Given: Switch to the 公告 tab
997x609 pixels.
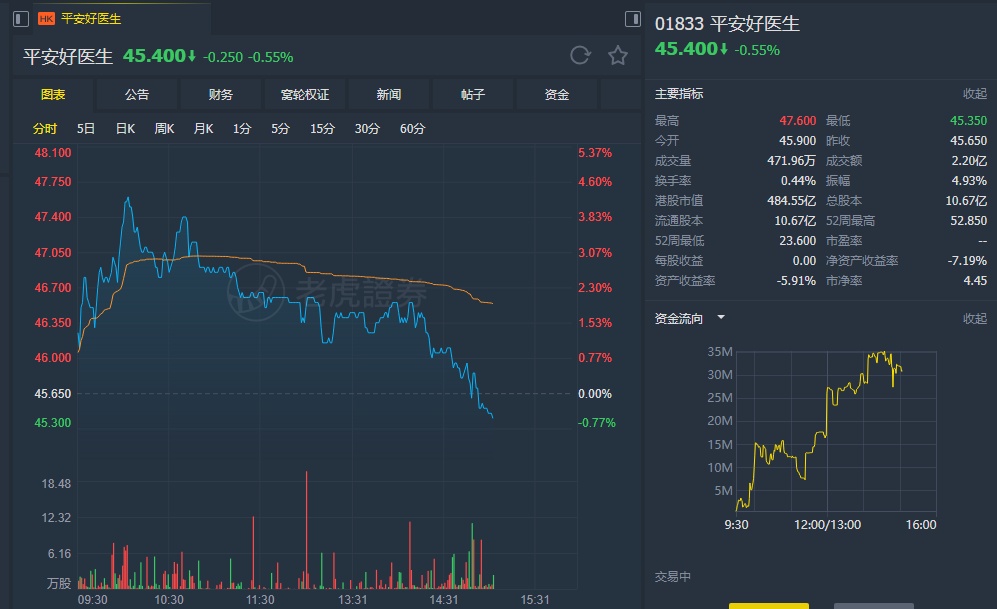Looking at the screenshot, I should 137,95.
